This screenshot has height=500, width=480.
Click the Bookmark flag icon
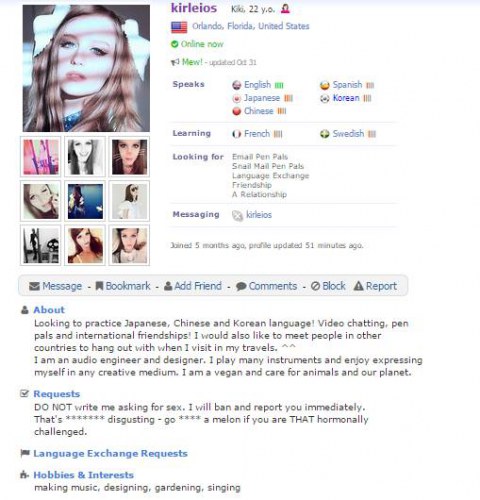pos(99,286)
